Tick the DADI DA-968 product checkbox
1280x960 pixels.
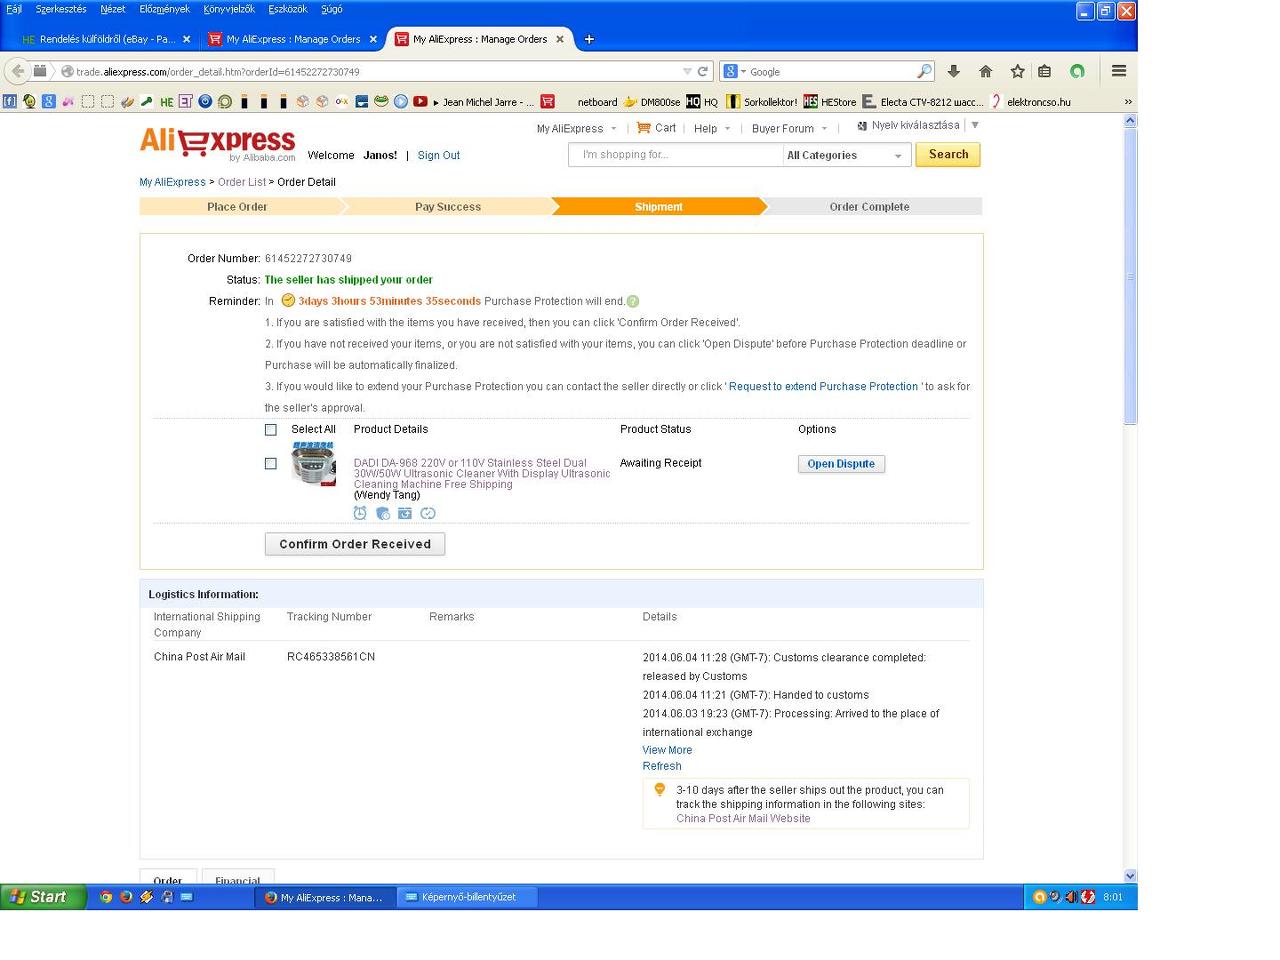tap(271, 464)
